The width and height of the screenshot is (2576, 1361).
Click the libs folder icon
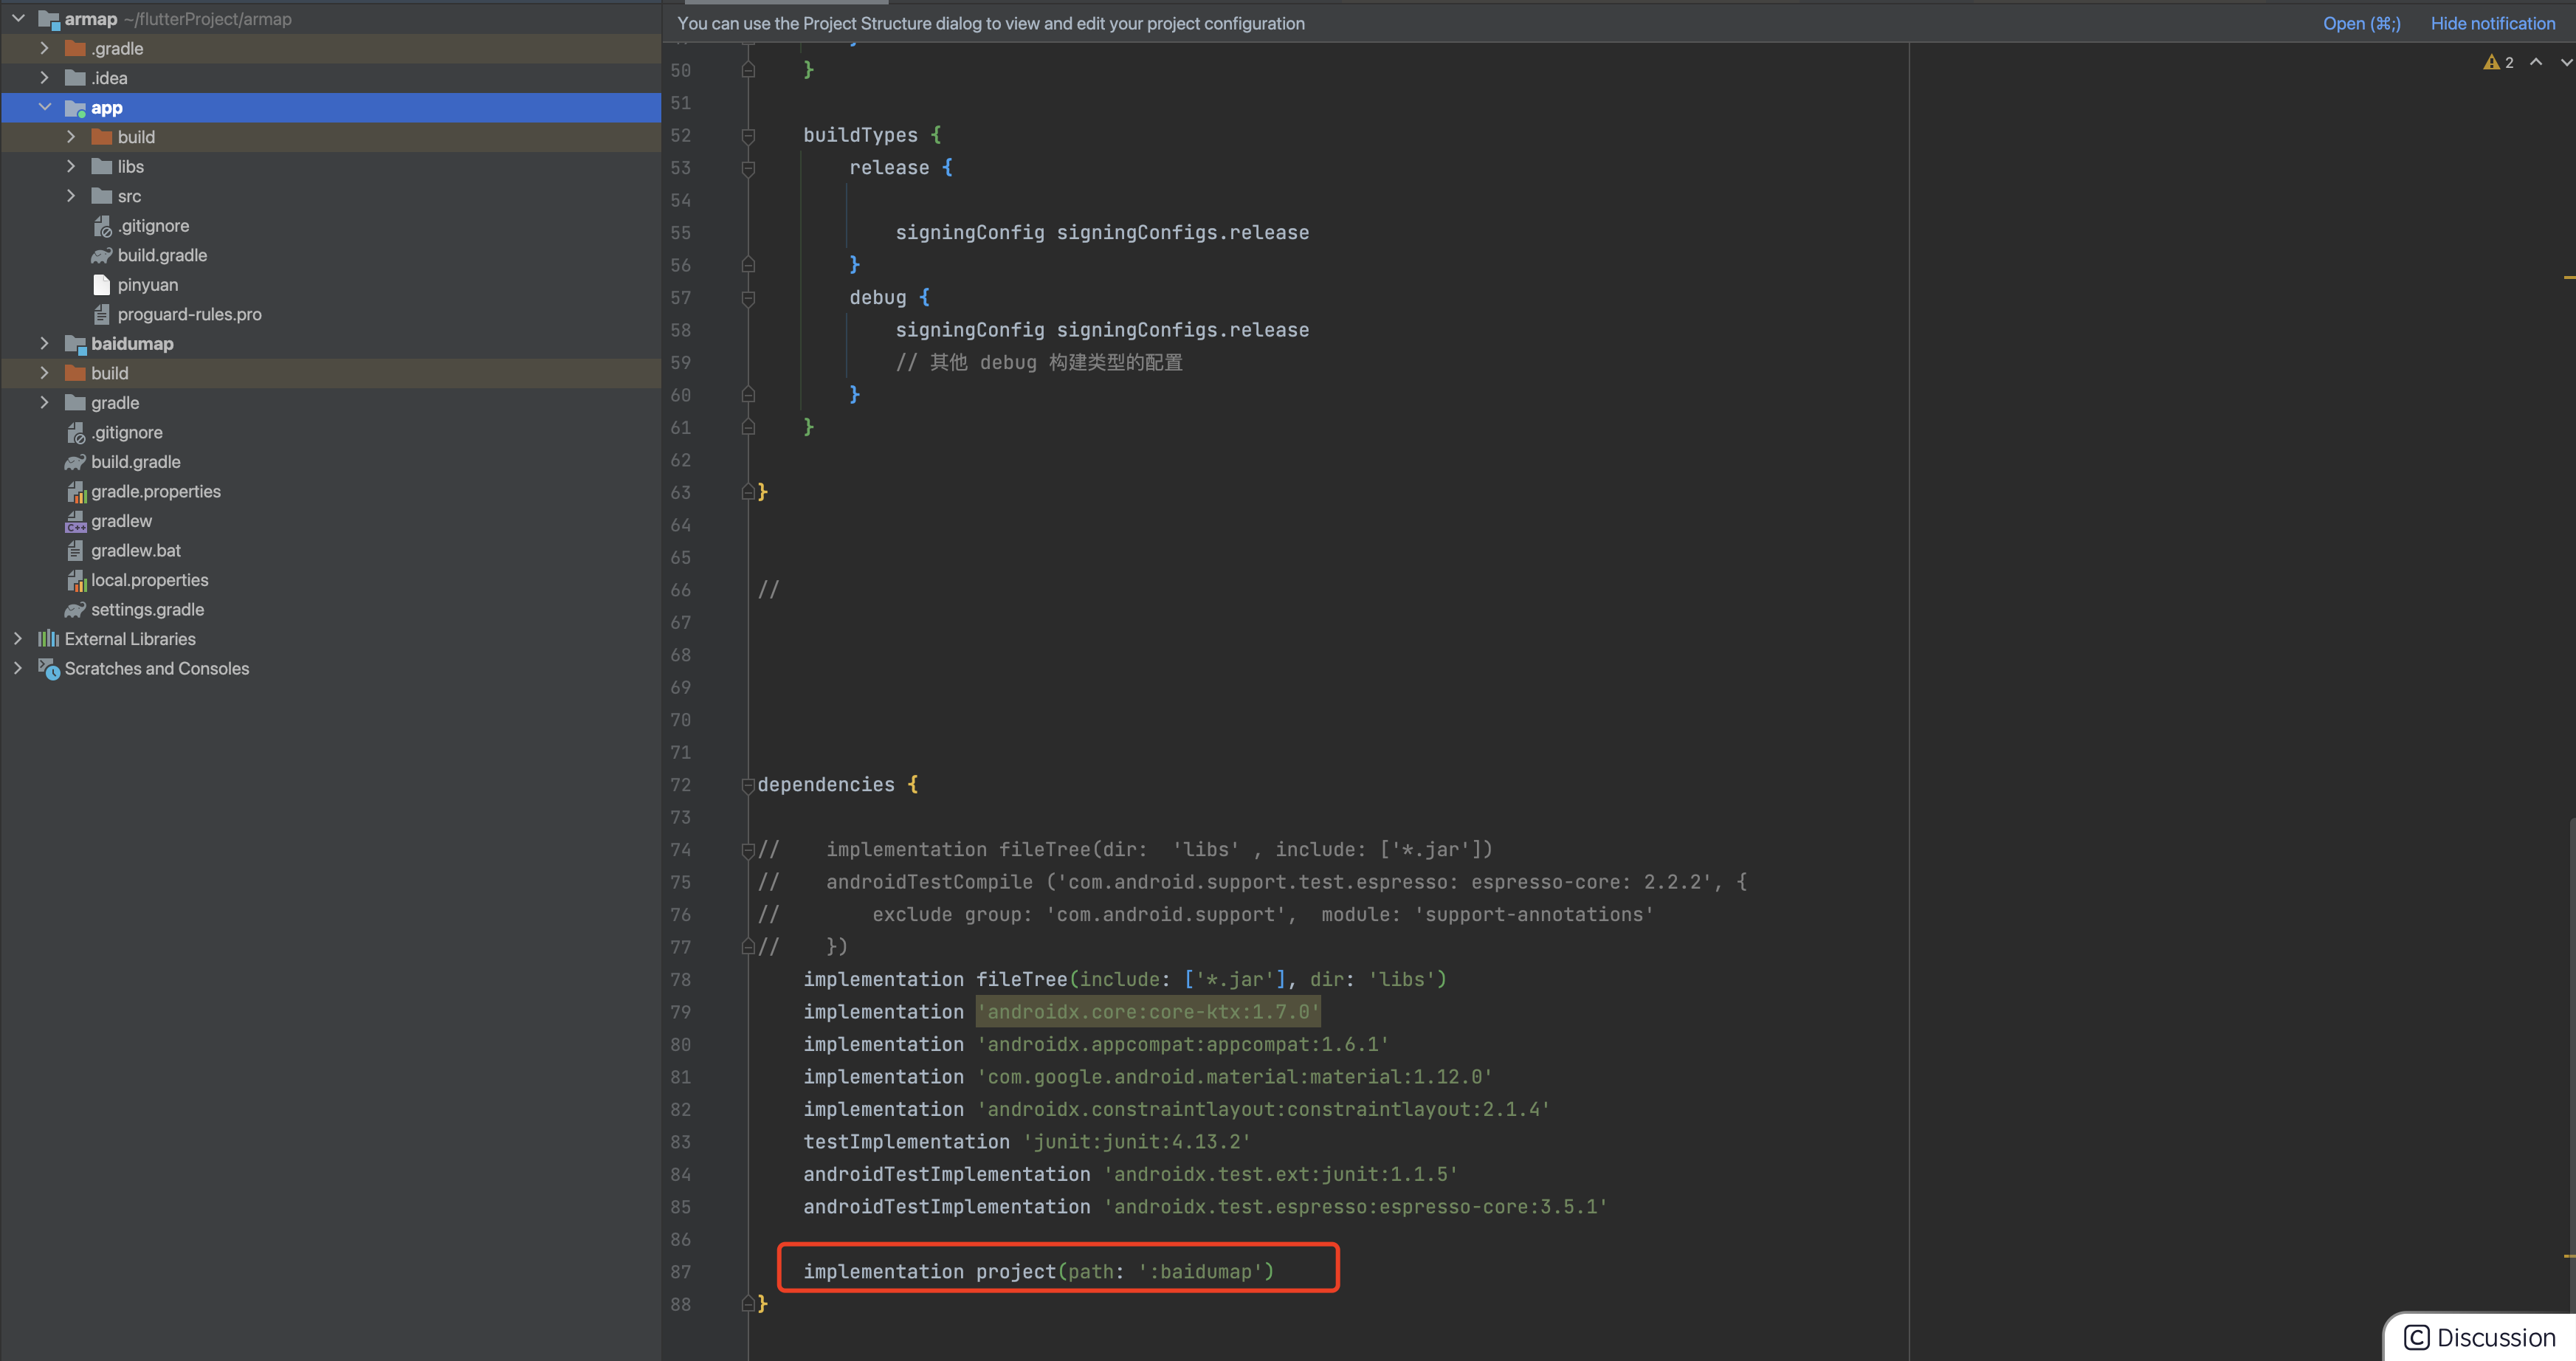[101, 166]
